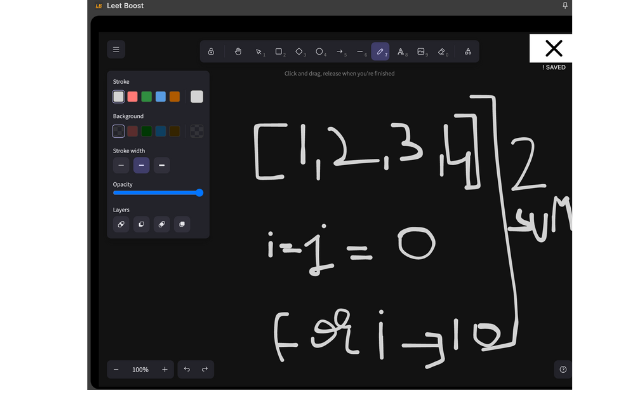
Task: Select the Rectangle shape tool
Action: 279,52
